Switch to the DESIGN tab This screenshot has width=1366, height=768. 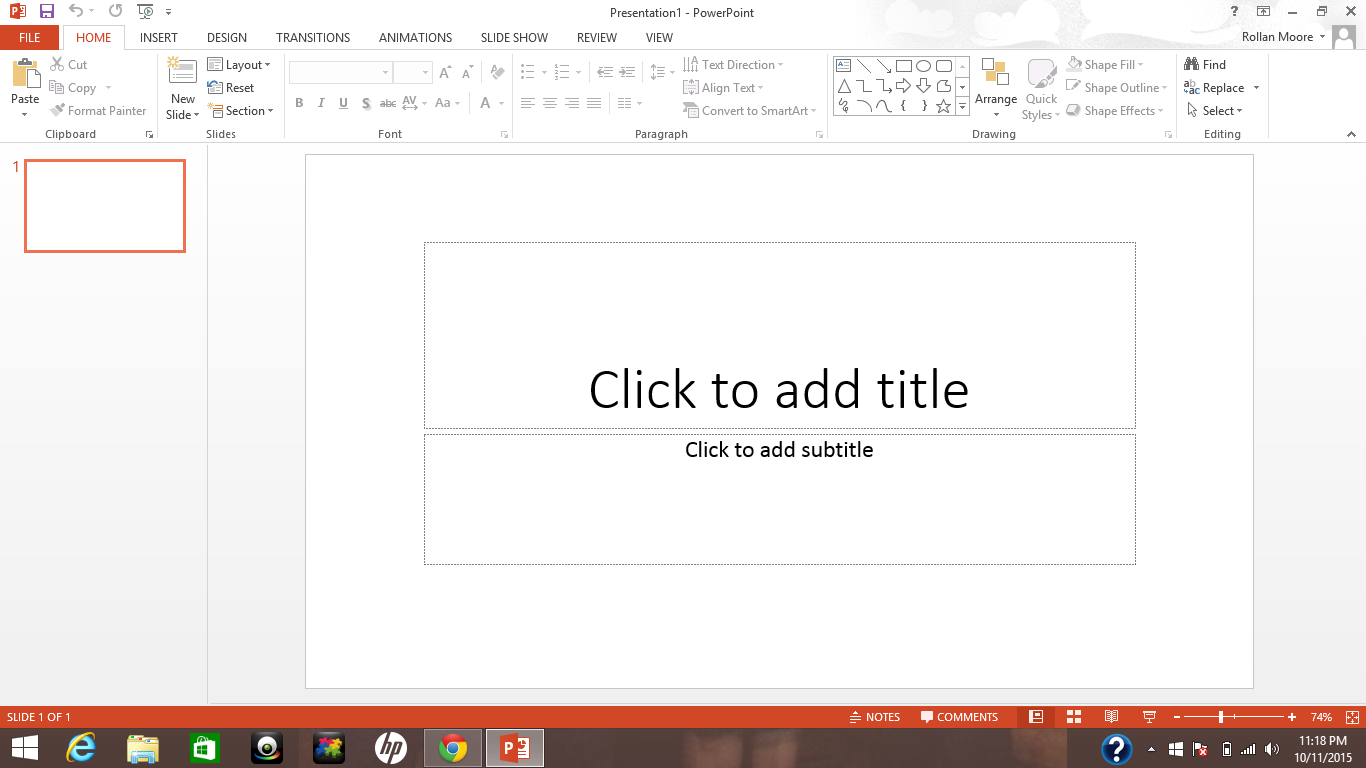click(227, 38)
